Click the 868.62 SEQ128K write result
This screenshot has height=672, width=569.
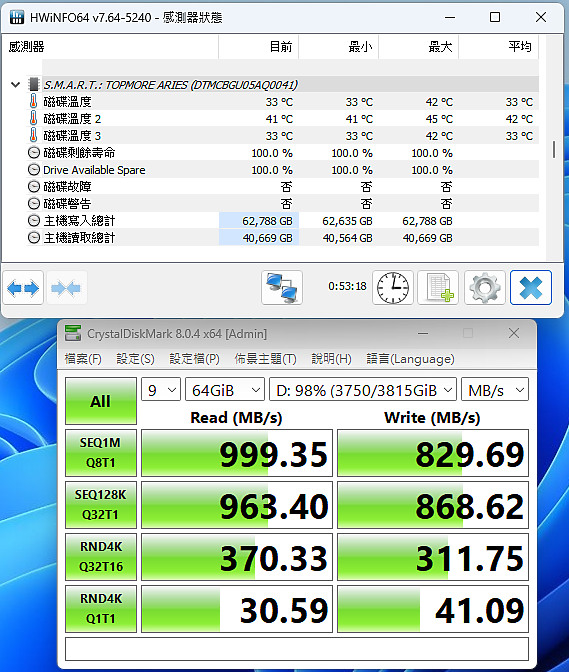[x=433, y=505]
